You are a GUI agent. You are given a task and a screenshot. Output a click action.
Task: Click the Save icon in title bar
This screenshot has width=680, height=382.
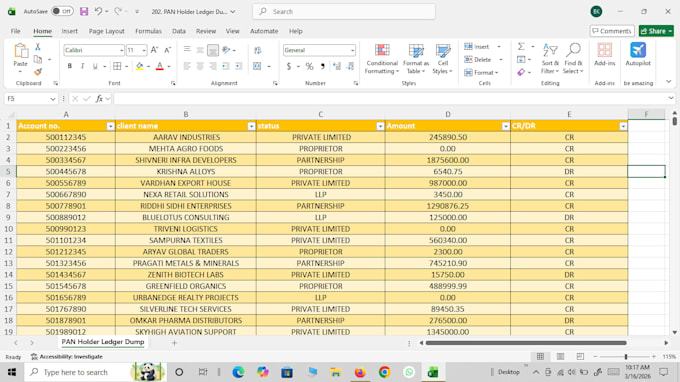84,12
